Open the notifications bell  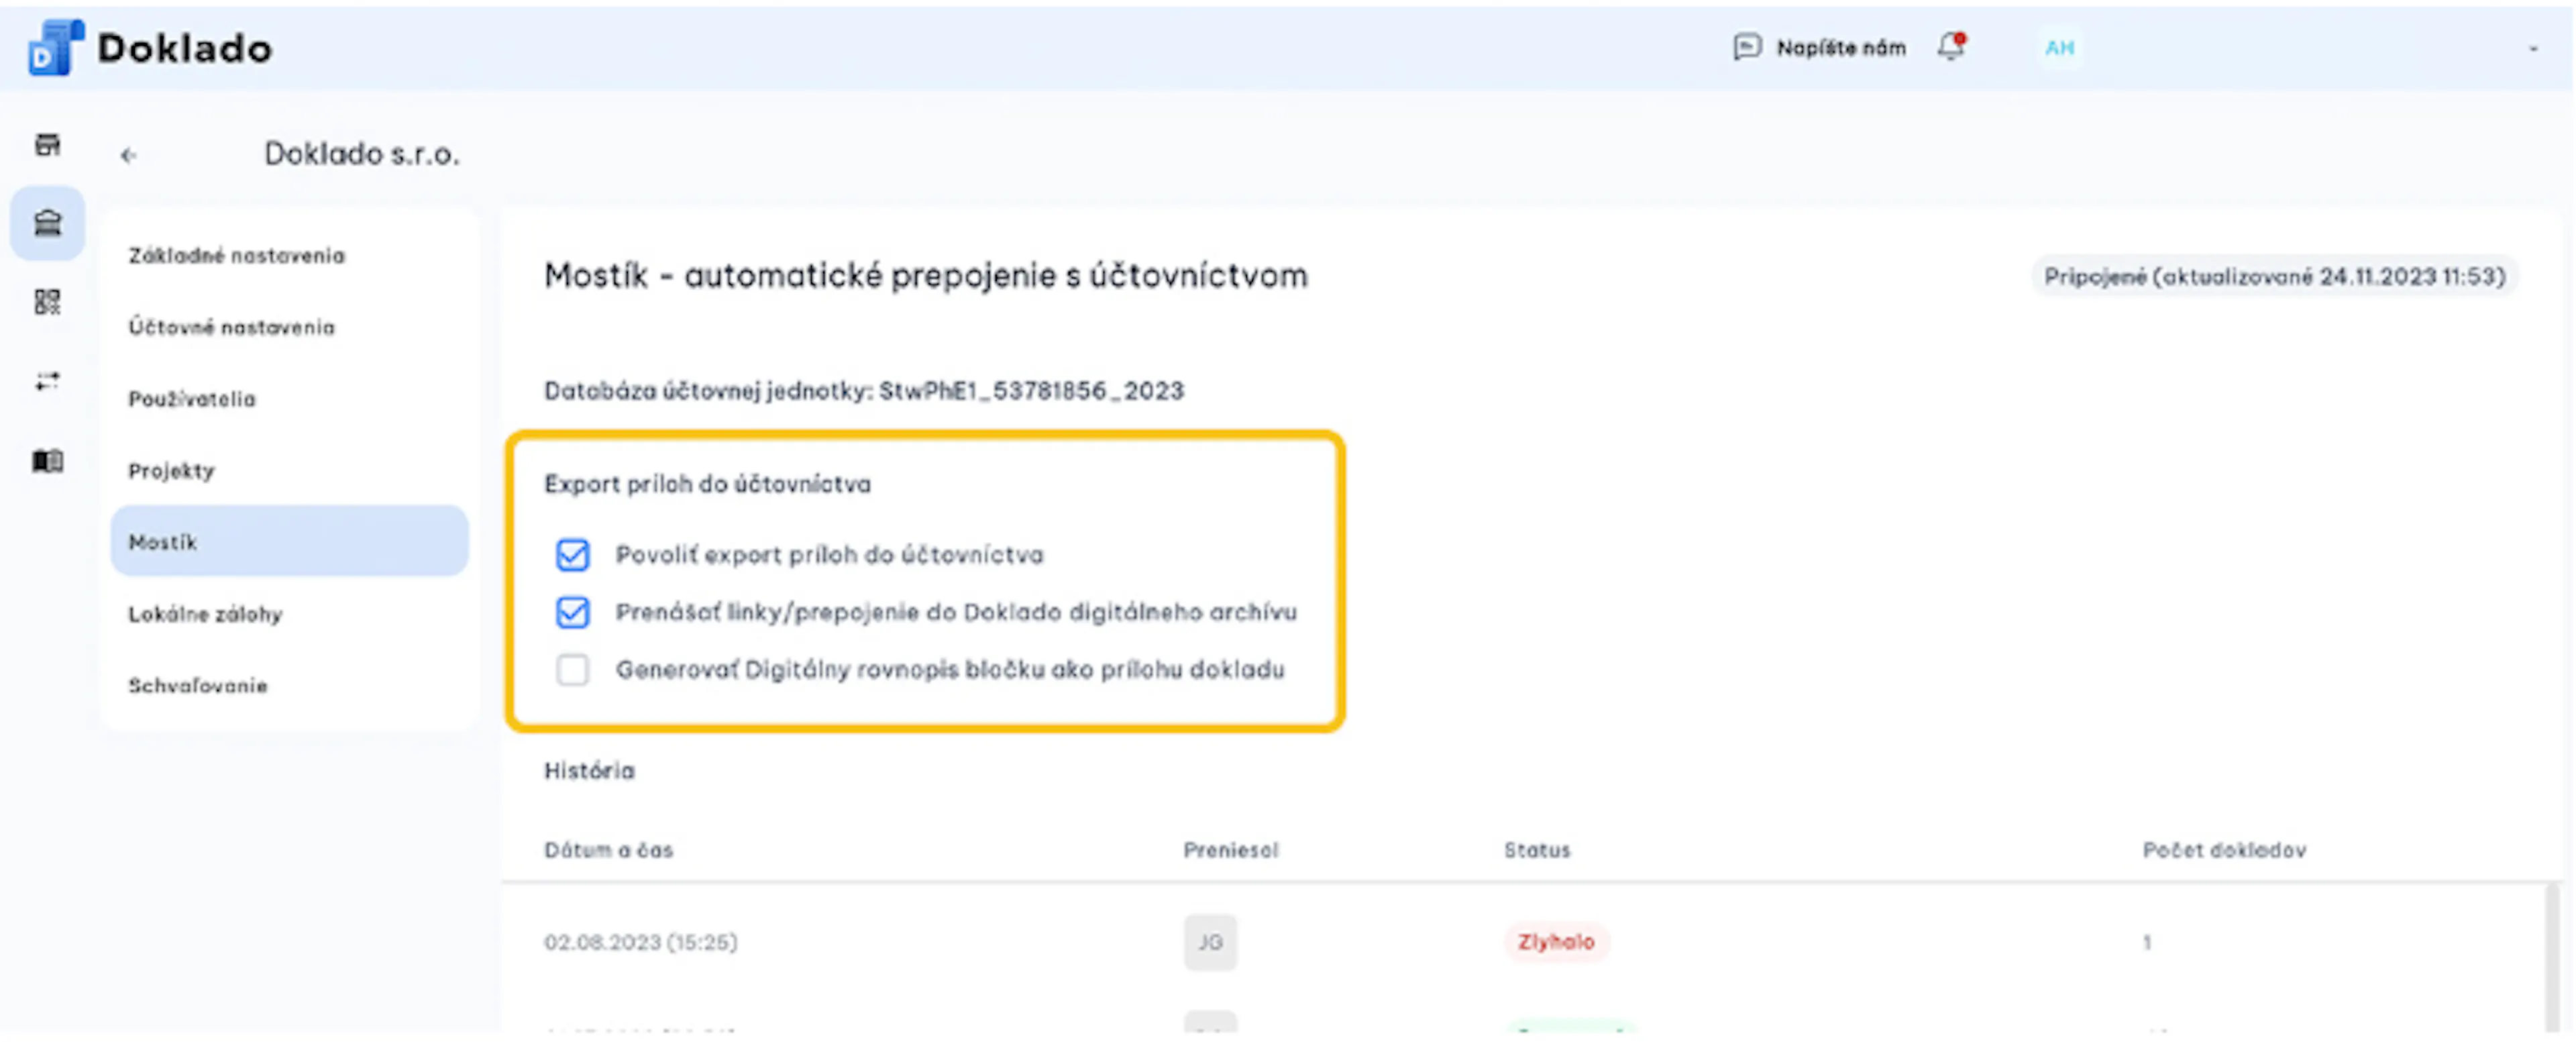pyautogui.click(x=1951, y=46)
